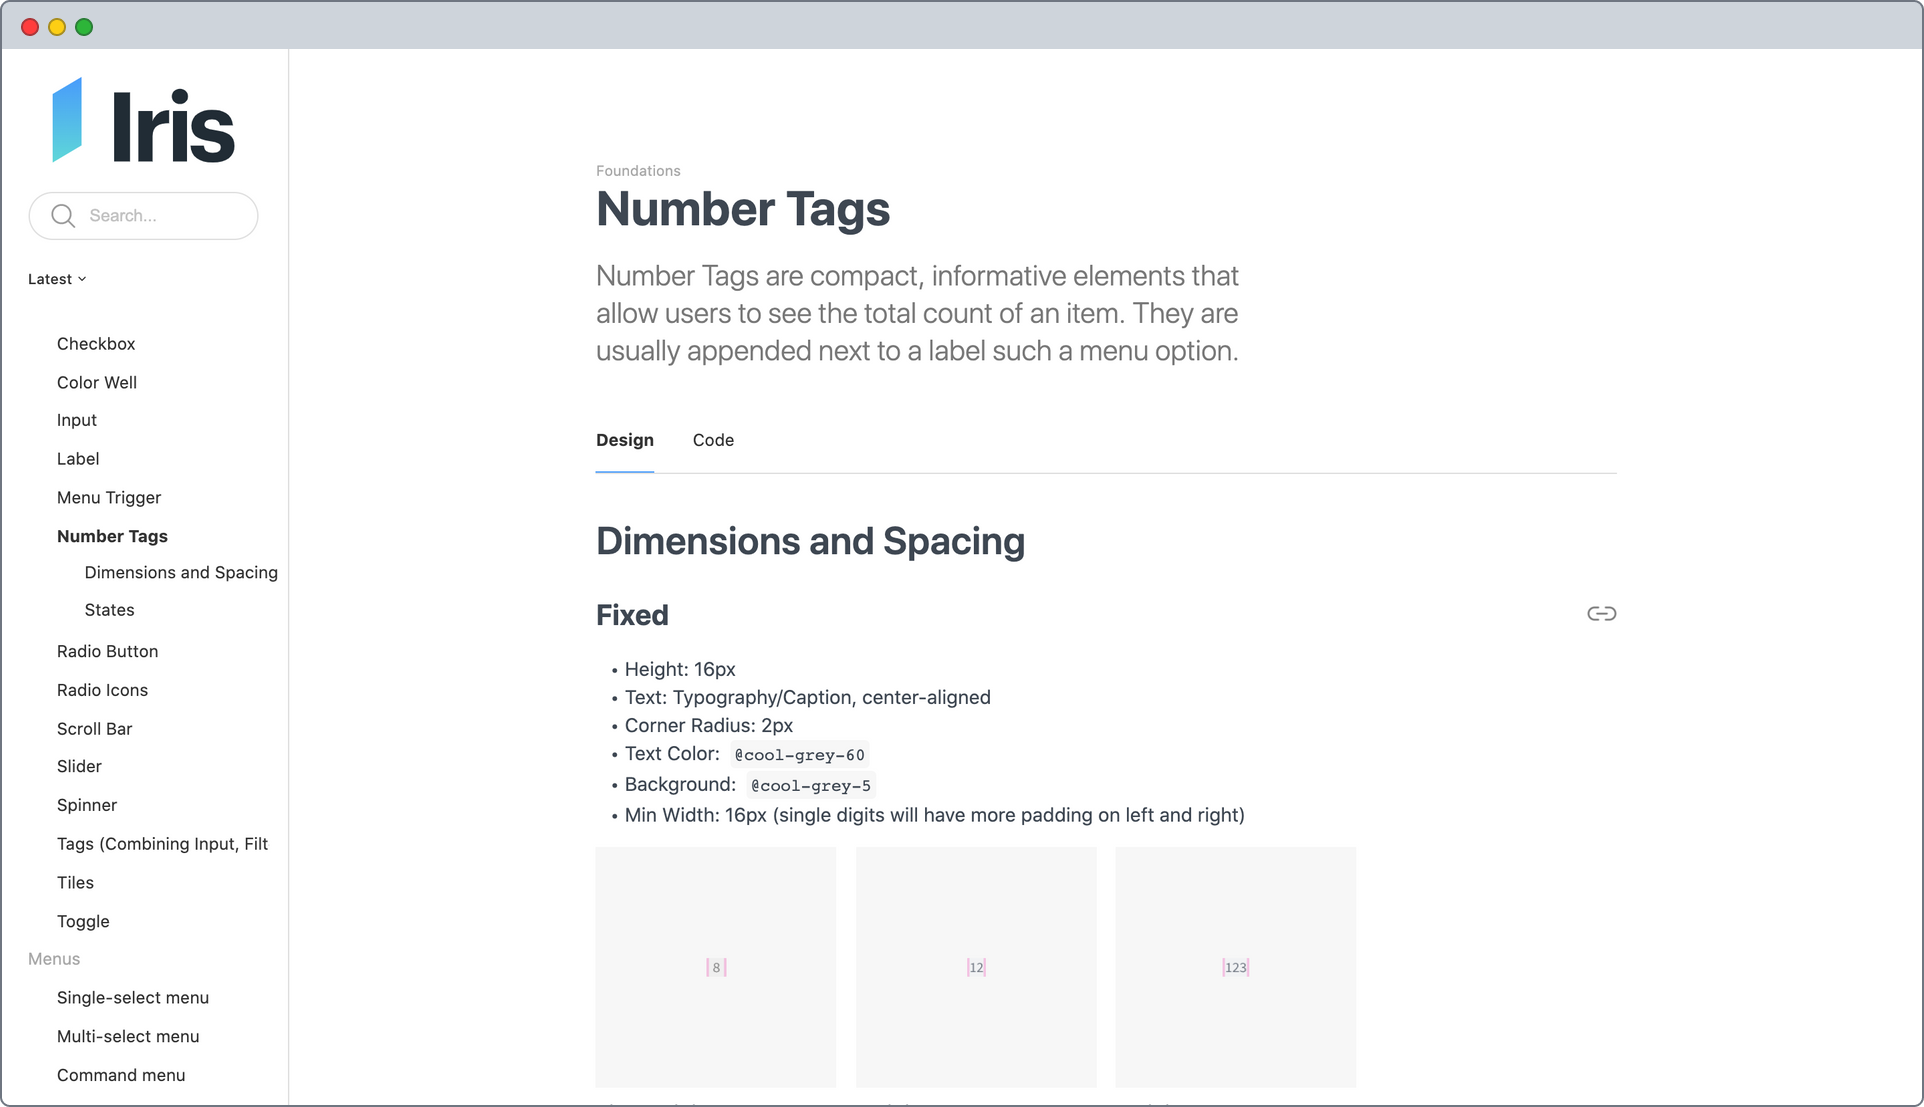Select the Design tab
Viewport: 1924px width, 1107px height.
(x=624, y=440)
